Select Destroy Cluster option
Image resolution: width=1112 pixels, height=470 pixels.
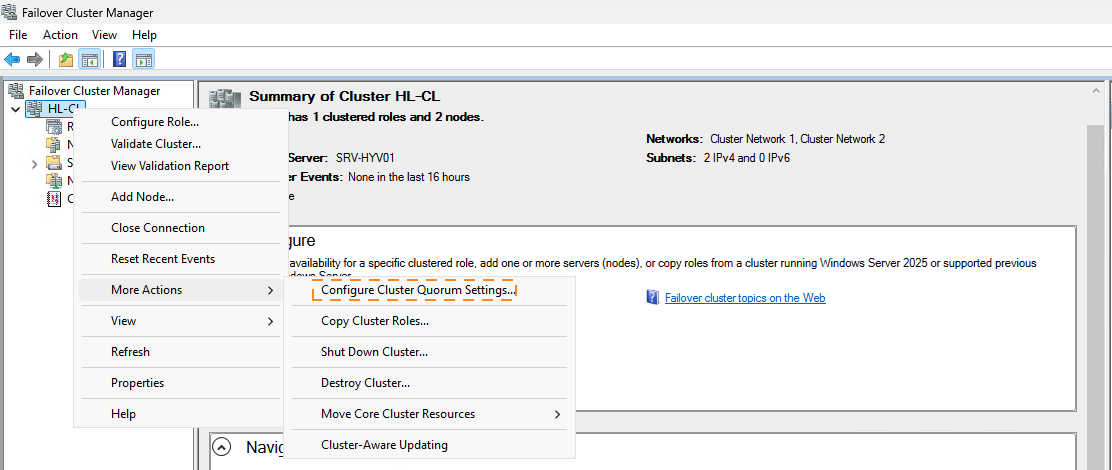365,383
